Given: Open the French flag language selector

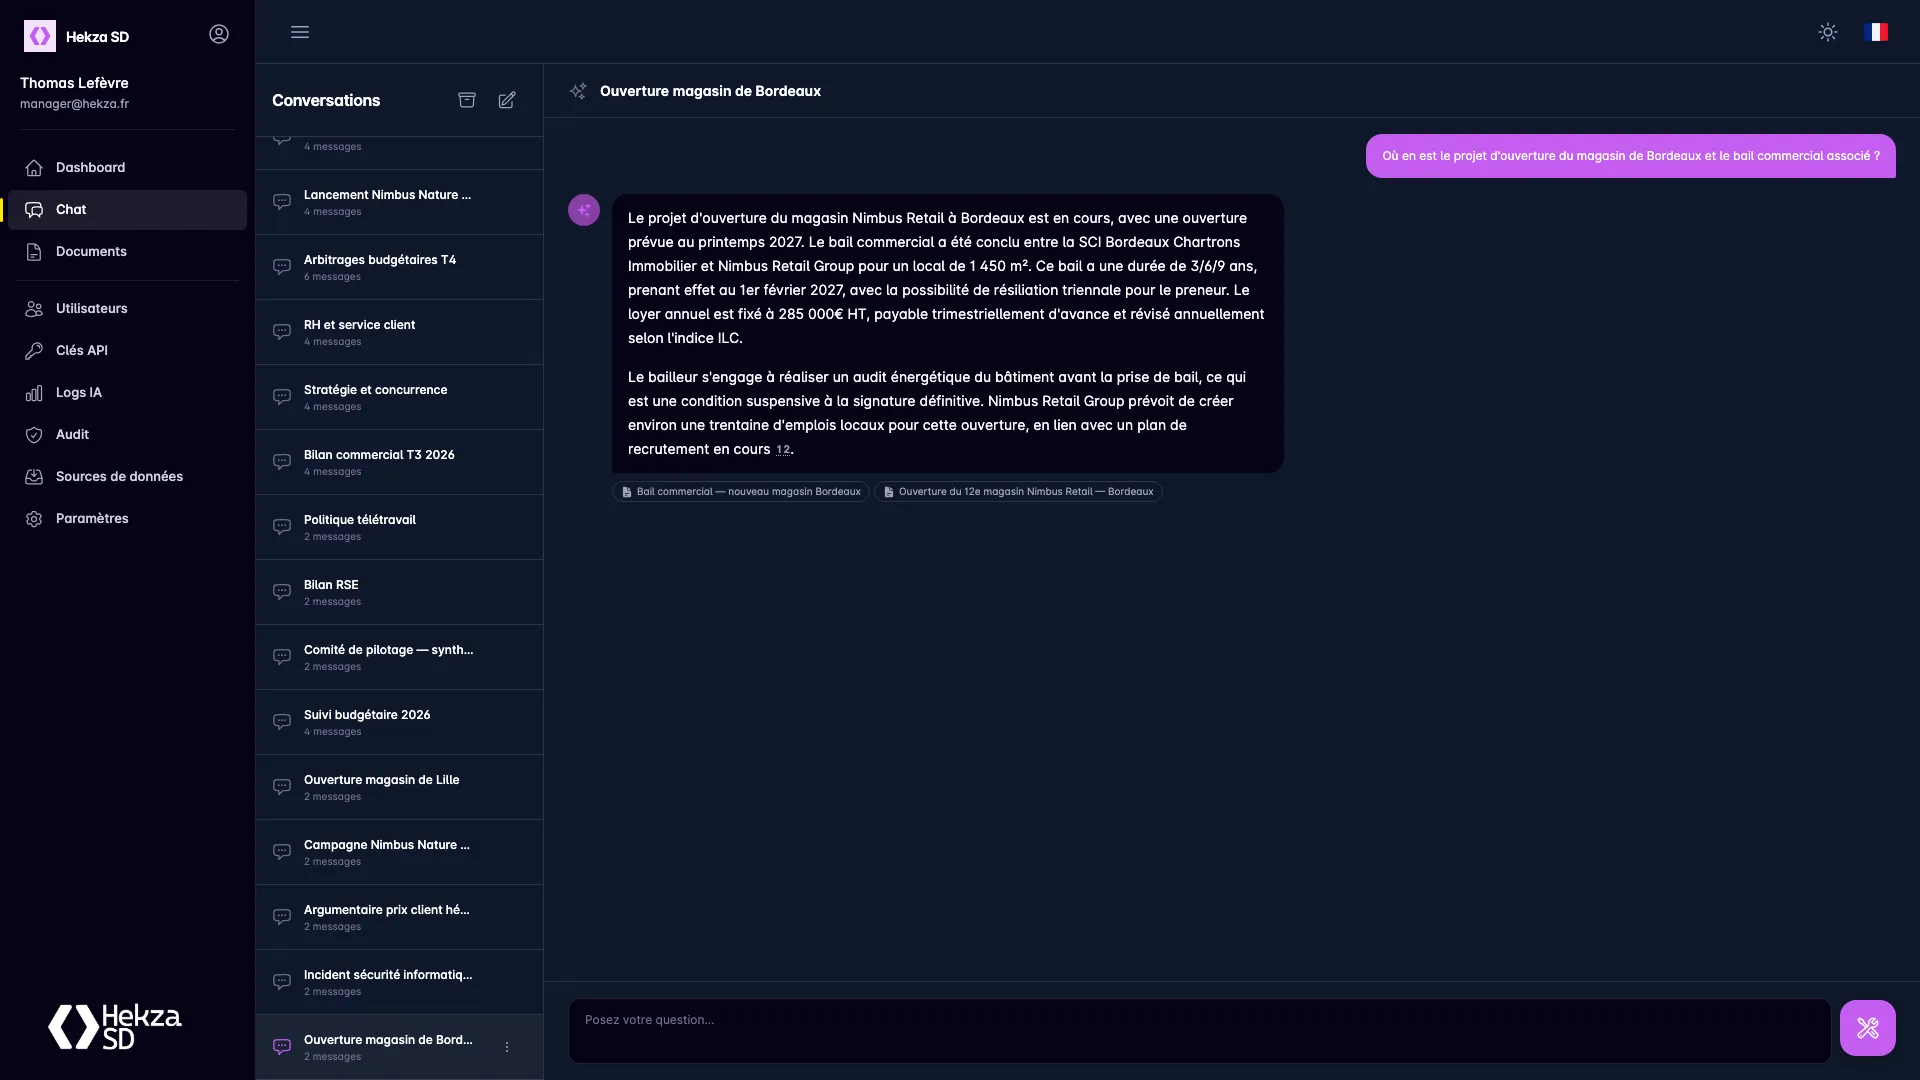Looking at the screenshot, I should pos(1876,32).
